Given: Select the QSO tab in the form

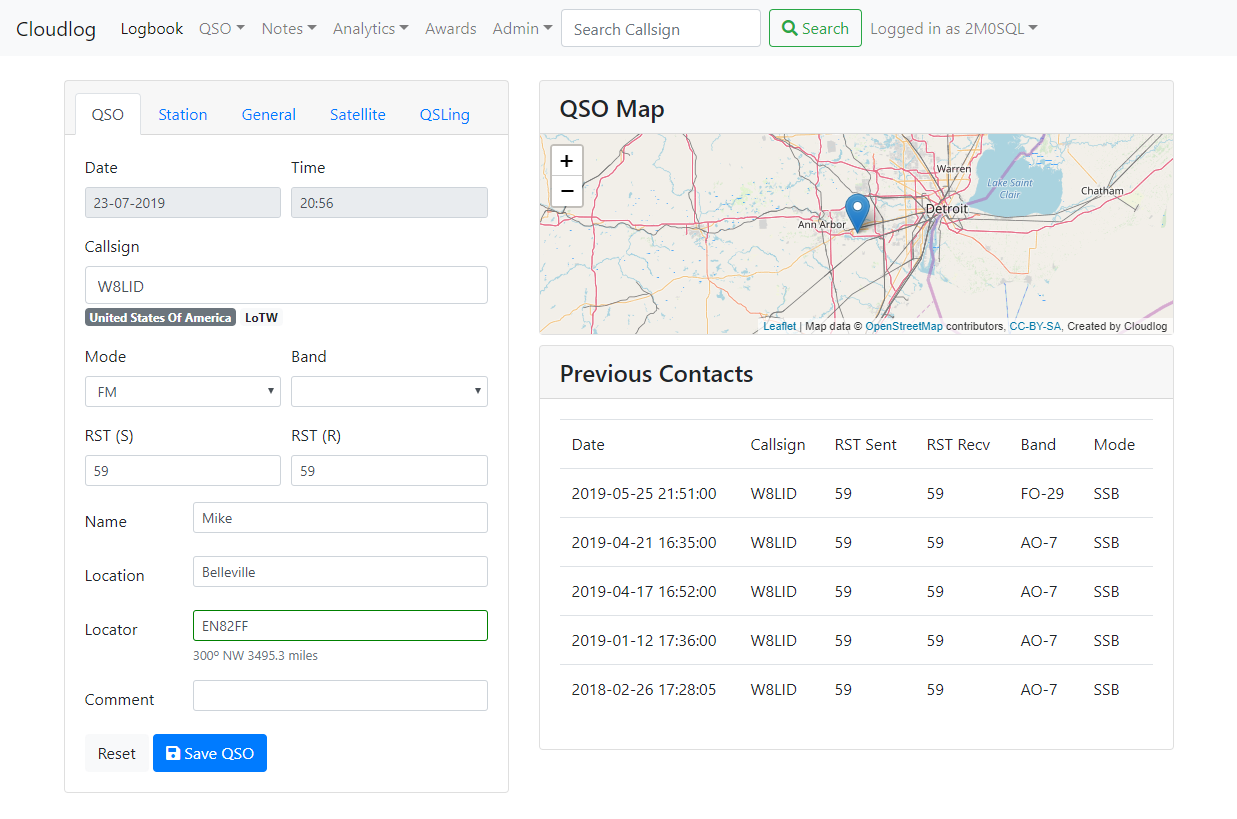Looking at the screenshot, I should (x=108, y=114).
